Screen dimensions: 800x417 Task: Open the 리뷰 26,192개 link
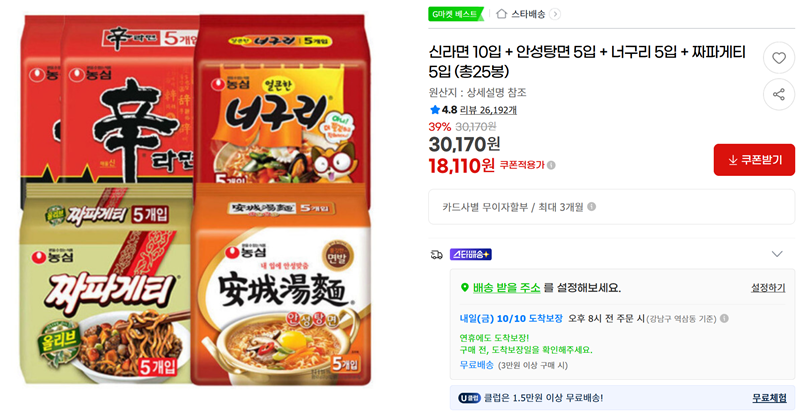tap(488, 110)
